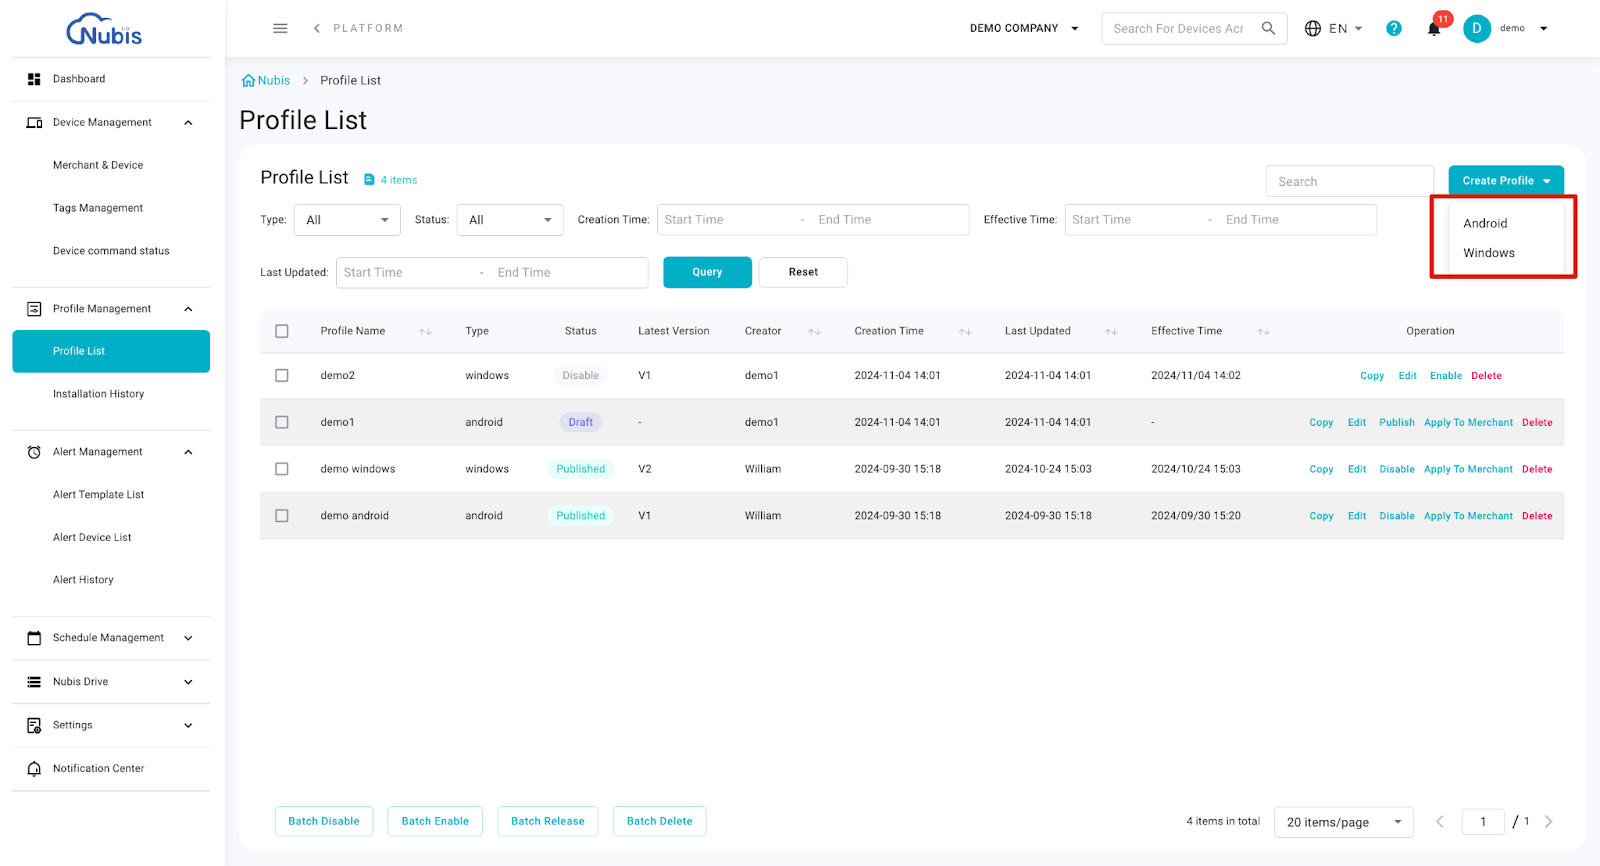Screen dimensions: 1600x866
Task: Go to next page arrow
Action: pyautogui.click(x=1548, y=822)
